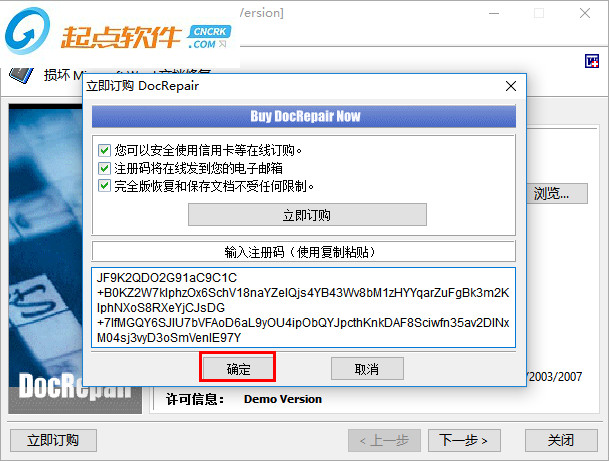Click the blue circular arrow logo
This screenshot has width=609, height=461.
[x=27, y=31]
